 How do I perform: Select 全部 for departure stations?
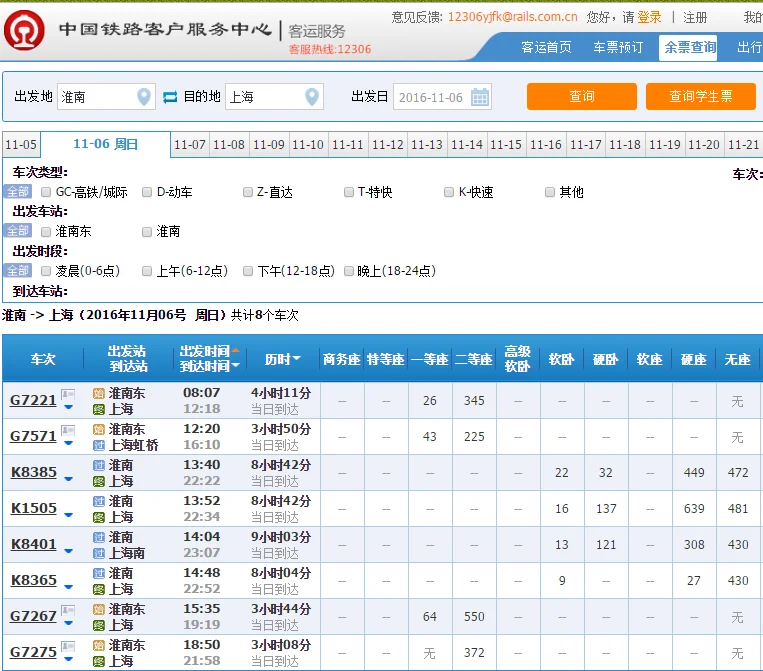pos(18,231)
